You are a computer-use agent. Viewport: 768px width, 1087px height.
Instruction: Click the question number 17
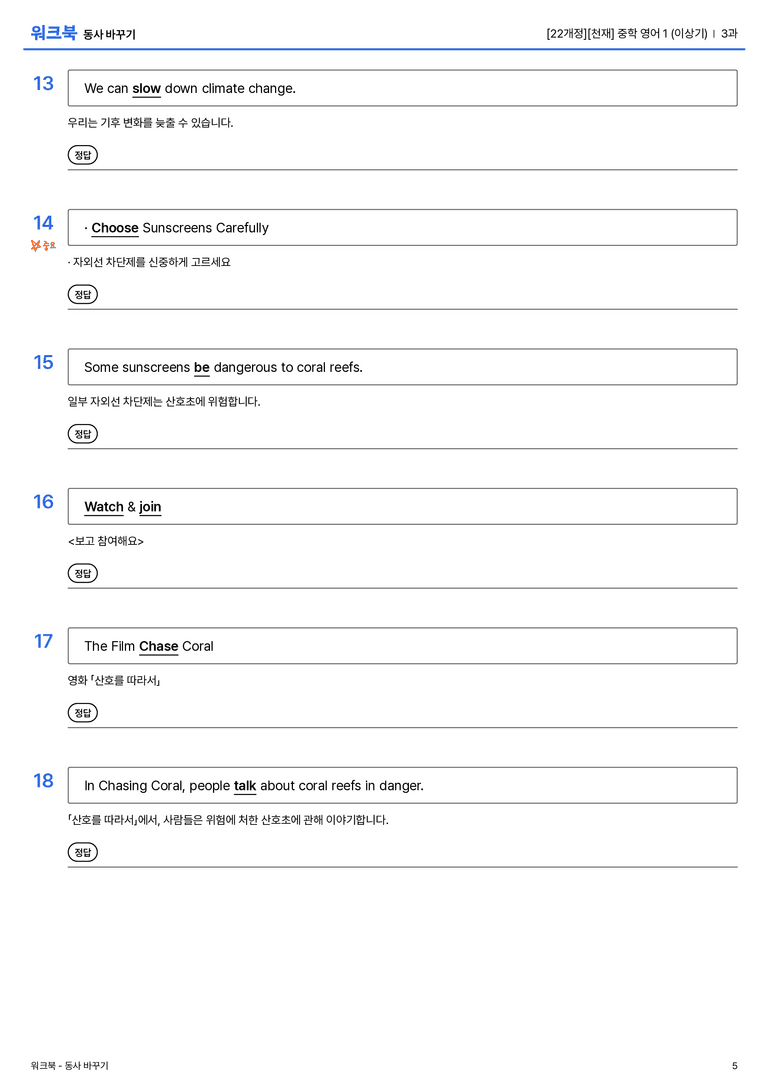coord(43,641)
